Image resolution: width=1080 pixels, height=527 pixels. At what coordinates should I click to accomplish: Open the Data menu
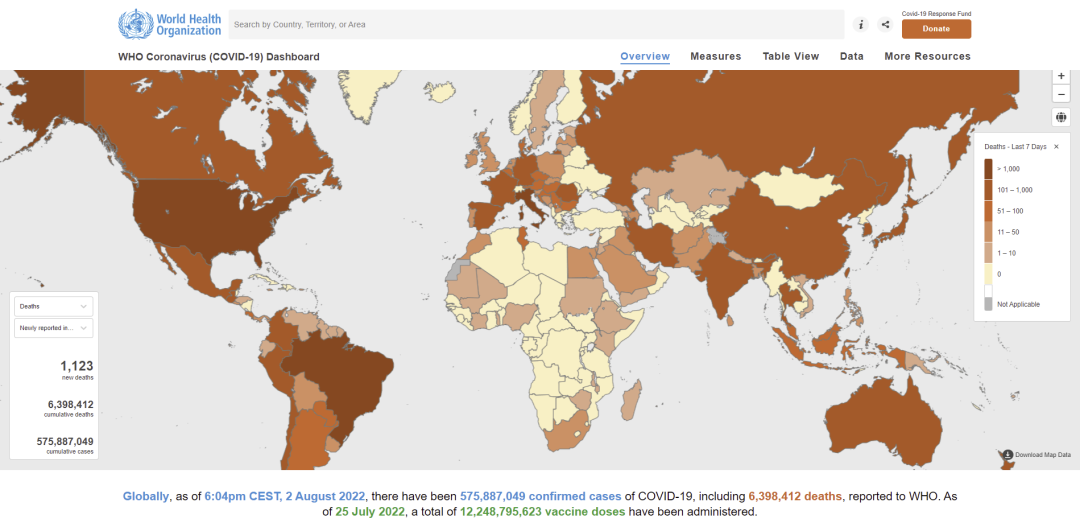(x=851, y=57)
